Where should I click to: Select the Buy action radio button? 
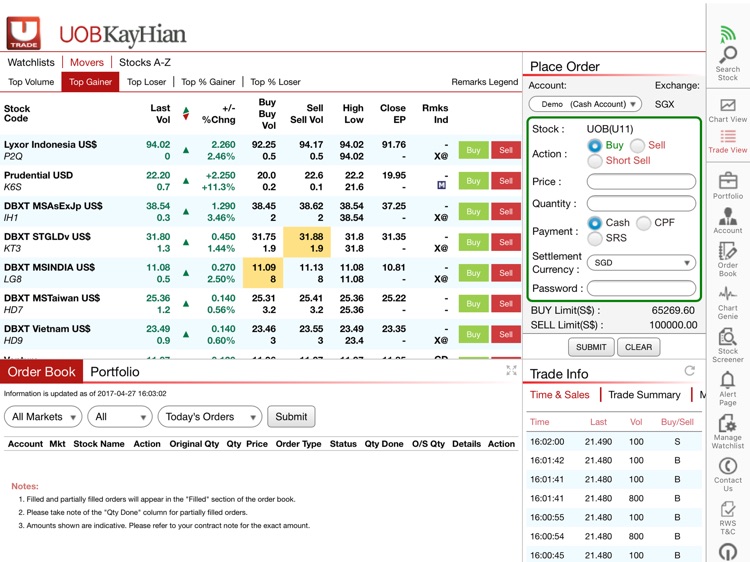[x=595, y=145]
